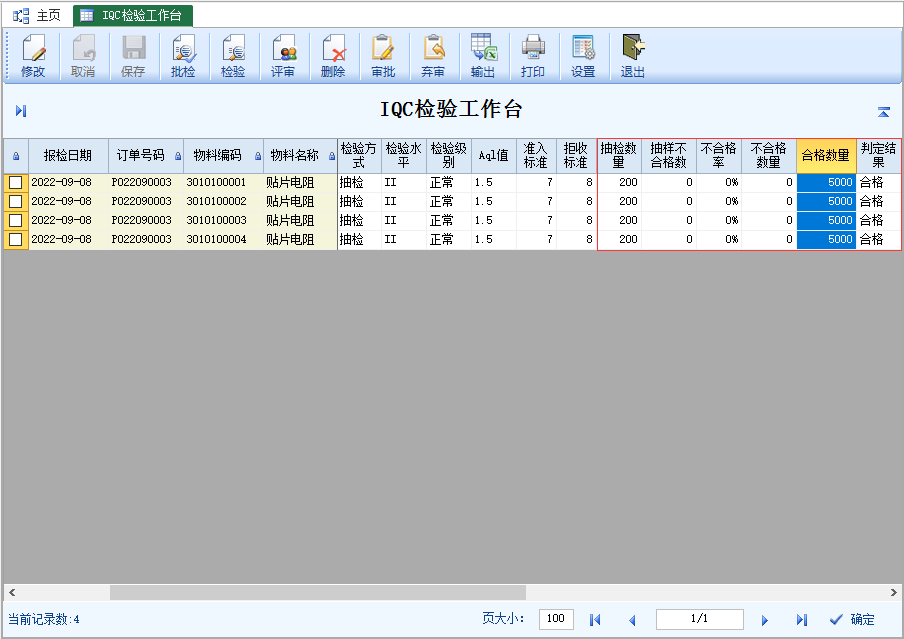Click the horizontal scrollbar thumb

317,592
